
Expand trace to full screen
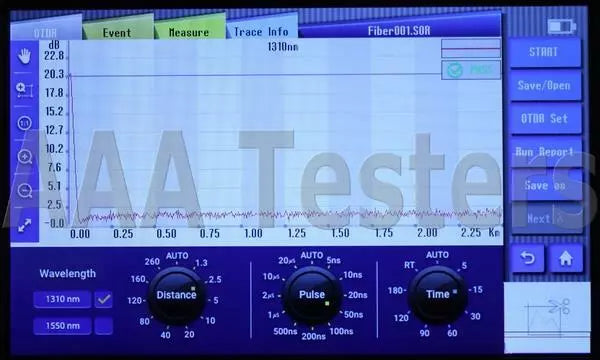24,225
